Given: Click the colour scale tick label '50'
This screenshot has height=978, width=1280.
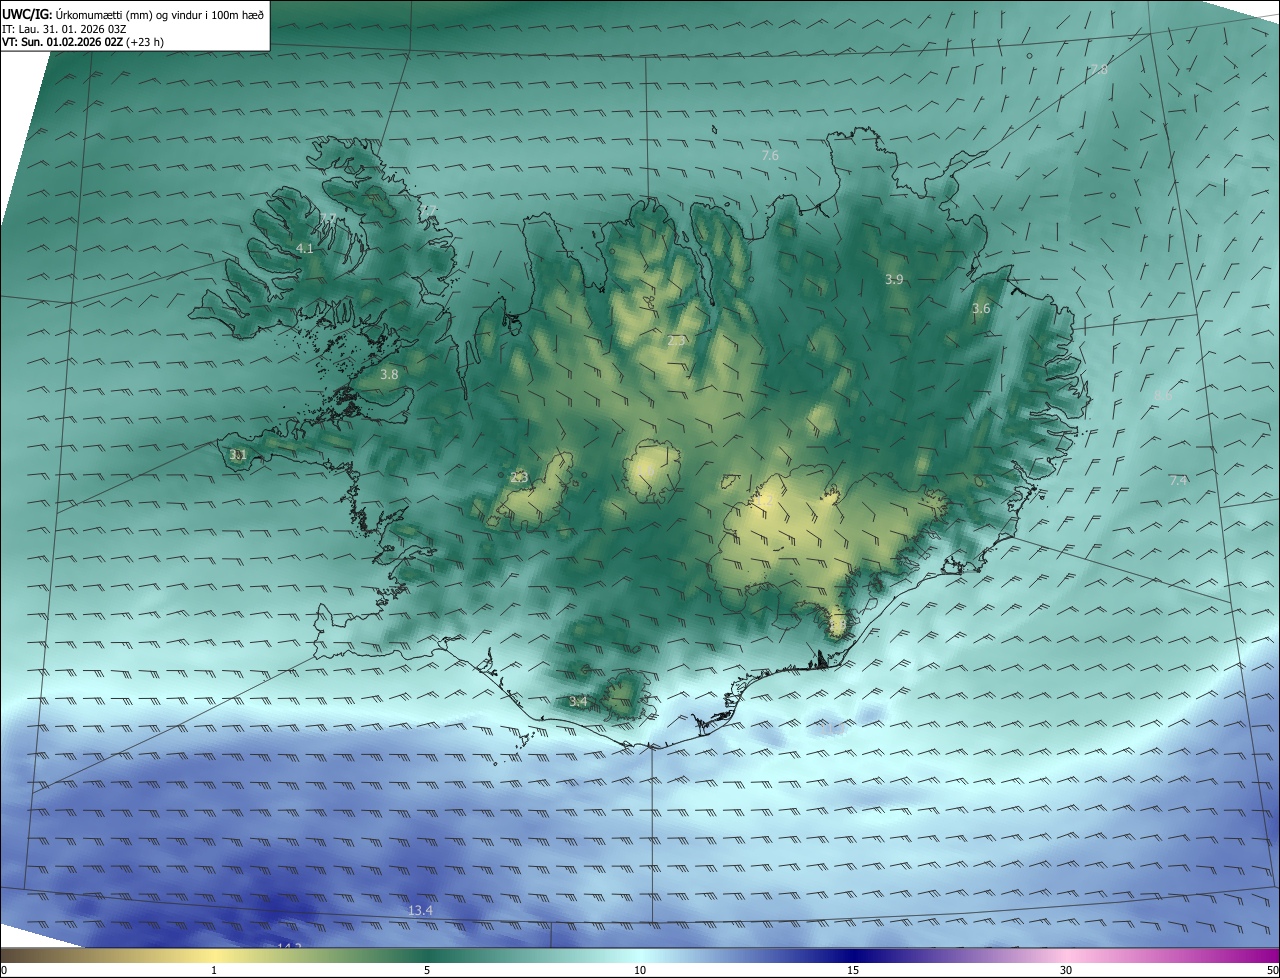Looking at the screenshot, I should coord(1272,970).
